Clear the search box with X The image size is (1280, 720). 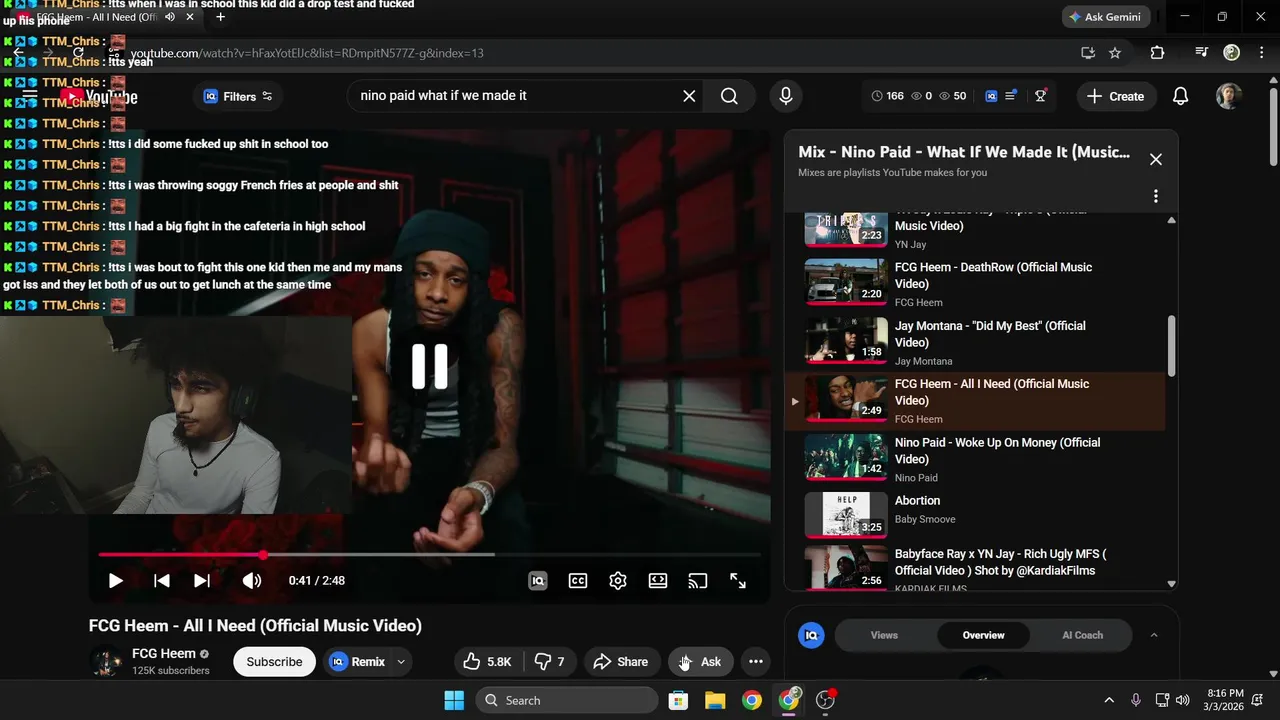[x=689, y=96]
